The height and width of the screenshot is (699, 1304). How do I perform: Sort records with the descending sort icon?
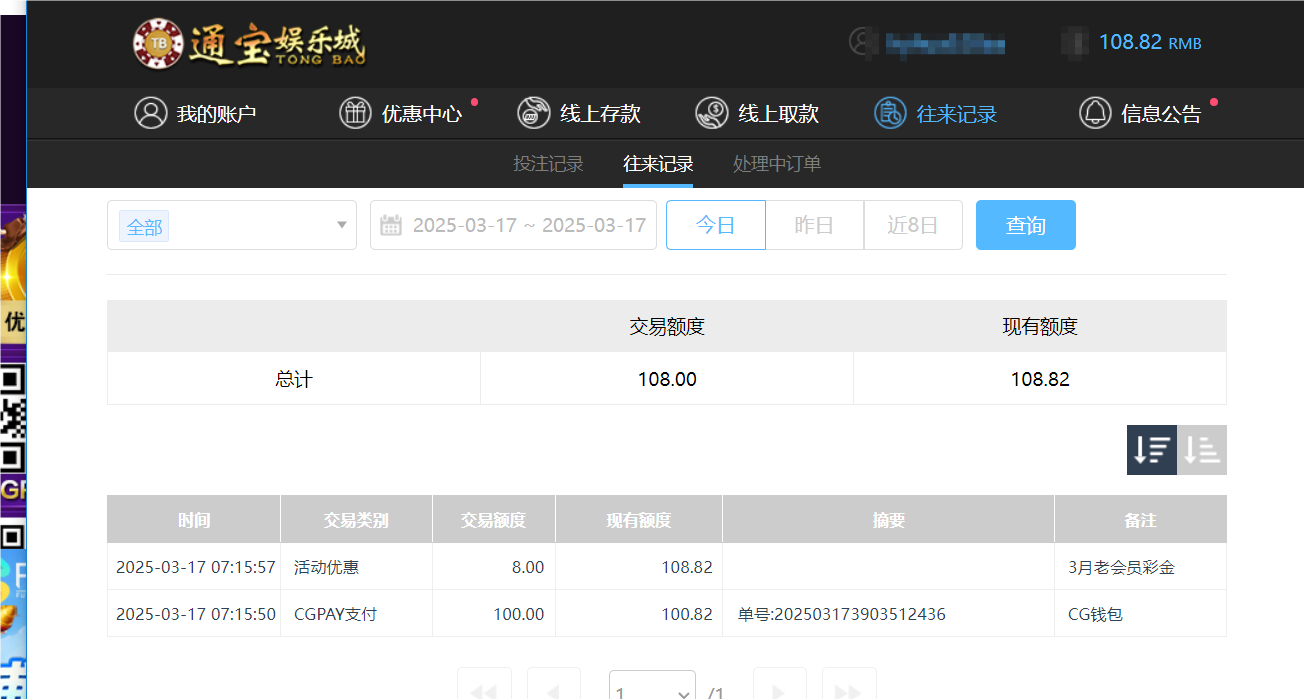tap(1151, 450)
